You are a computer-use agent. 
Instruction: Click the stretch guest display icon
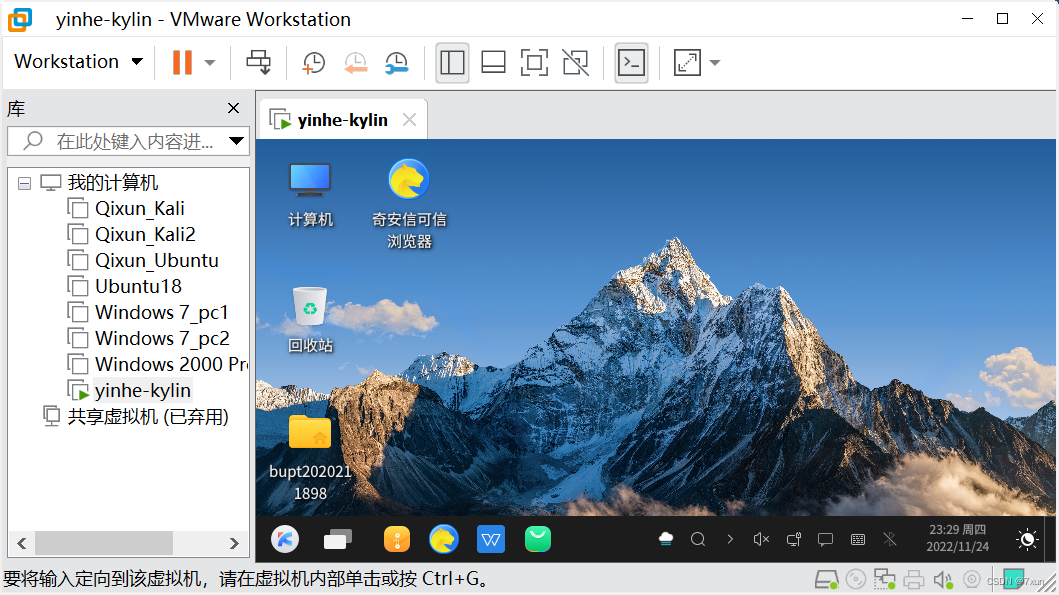coord(687,62)
